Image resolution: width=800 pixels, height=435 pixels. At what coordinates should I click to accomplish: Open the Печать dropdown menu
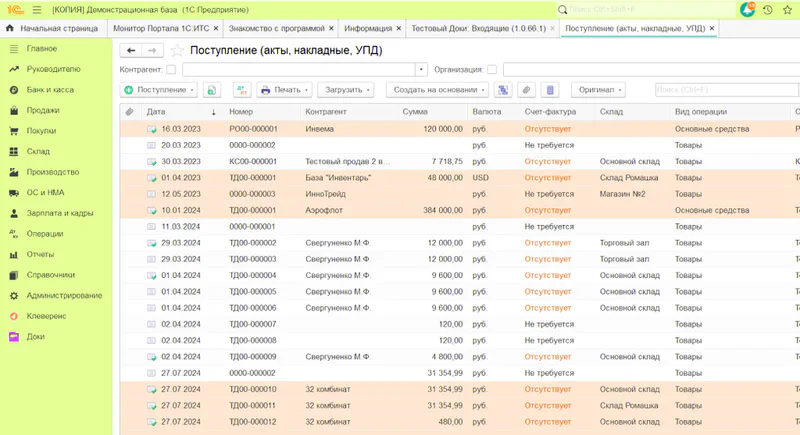285,90
